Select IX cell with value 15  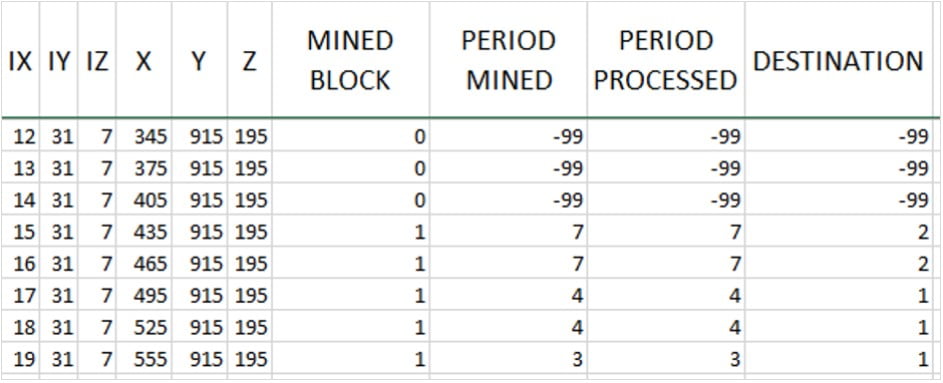coord(20,232)
